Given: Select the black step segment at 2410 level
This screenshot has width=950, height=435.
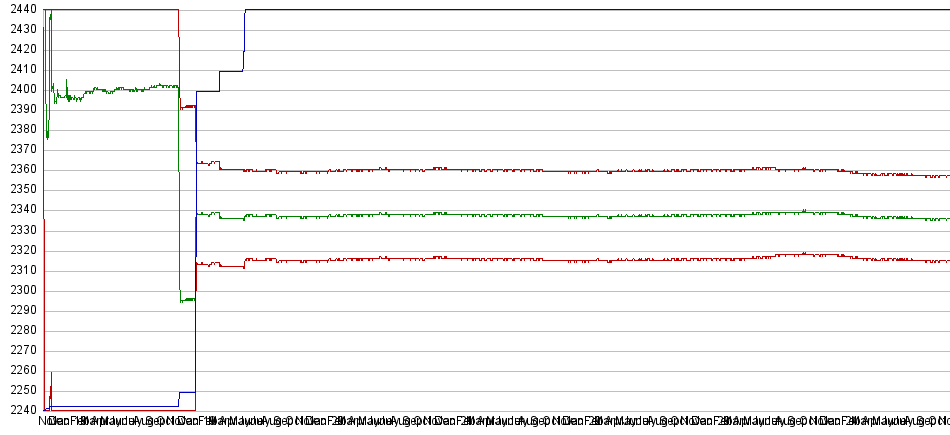Looking at the screenshot, I should pyautogui.click(x=231, y=71).
